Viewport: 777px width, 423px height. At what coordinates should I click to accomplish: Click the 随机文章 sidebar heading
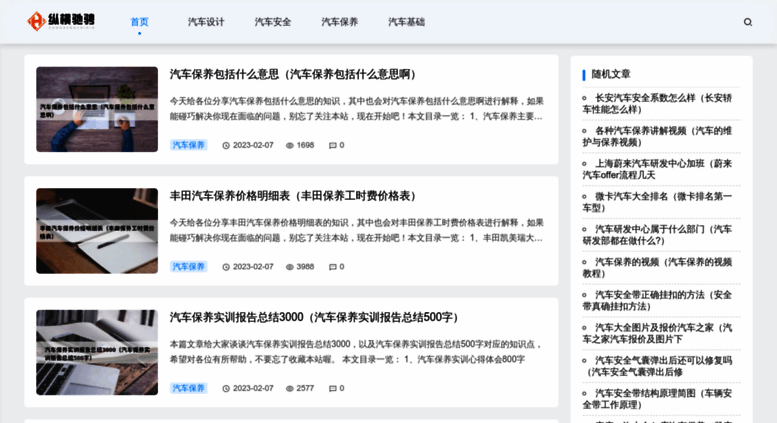[x=611, y=74]
